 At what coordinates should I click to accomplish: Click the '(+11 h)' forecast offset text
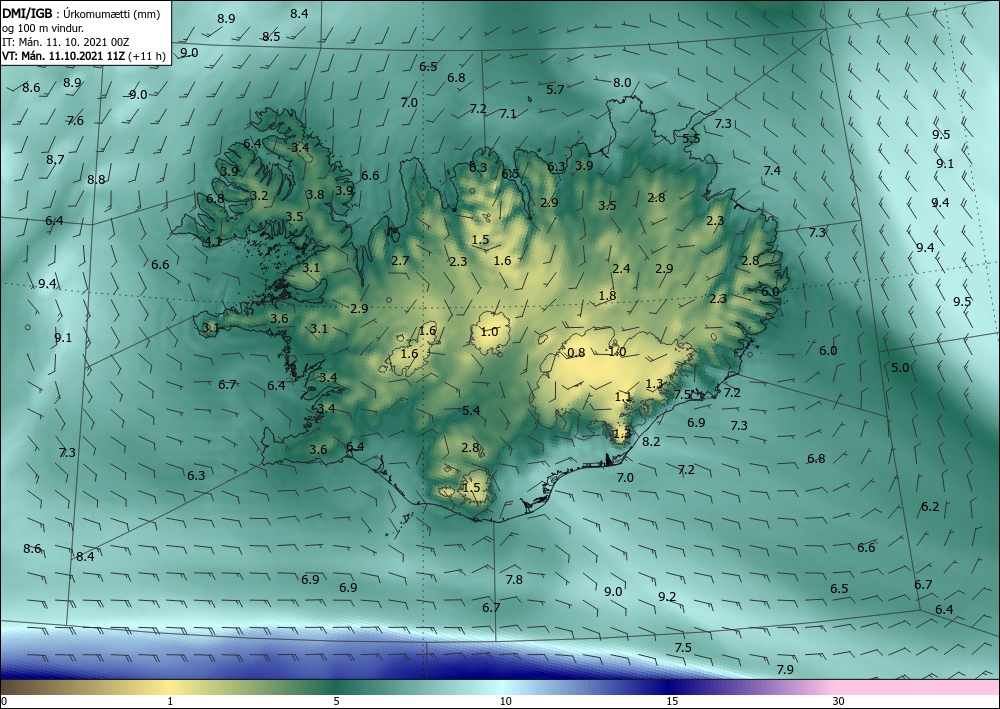(x=147, y=56)
